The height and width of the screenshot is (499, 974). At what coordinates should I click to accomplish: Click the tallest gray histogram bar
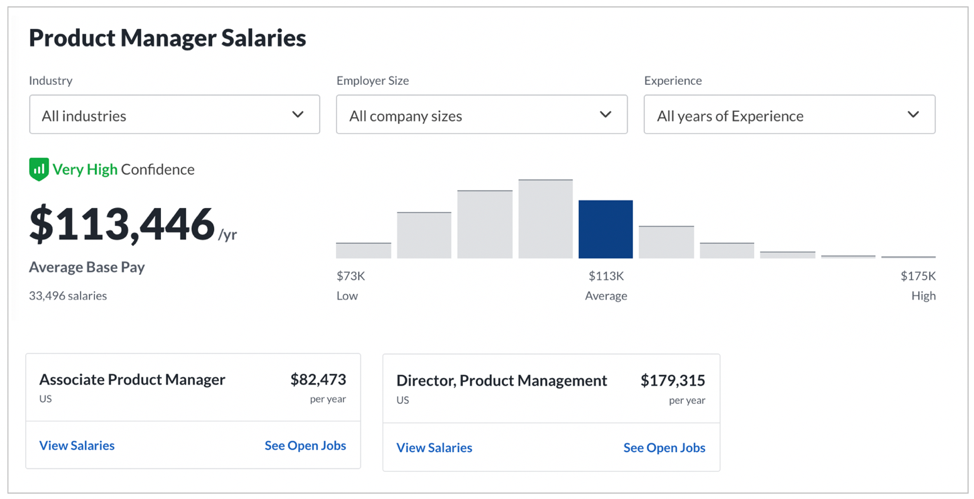(x=545, y=219)
